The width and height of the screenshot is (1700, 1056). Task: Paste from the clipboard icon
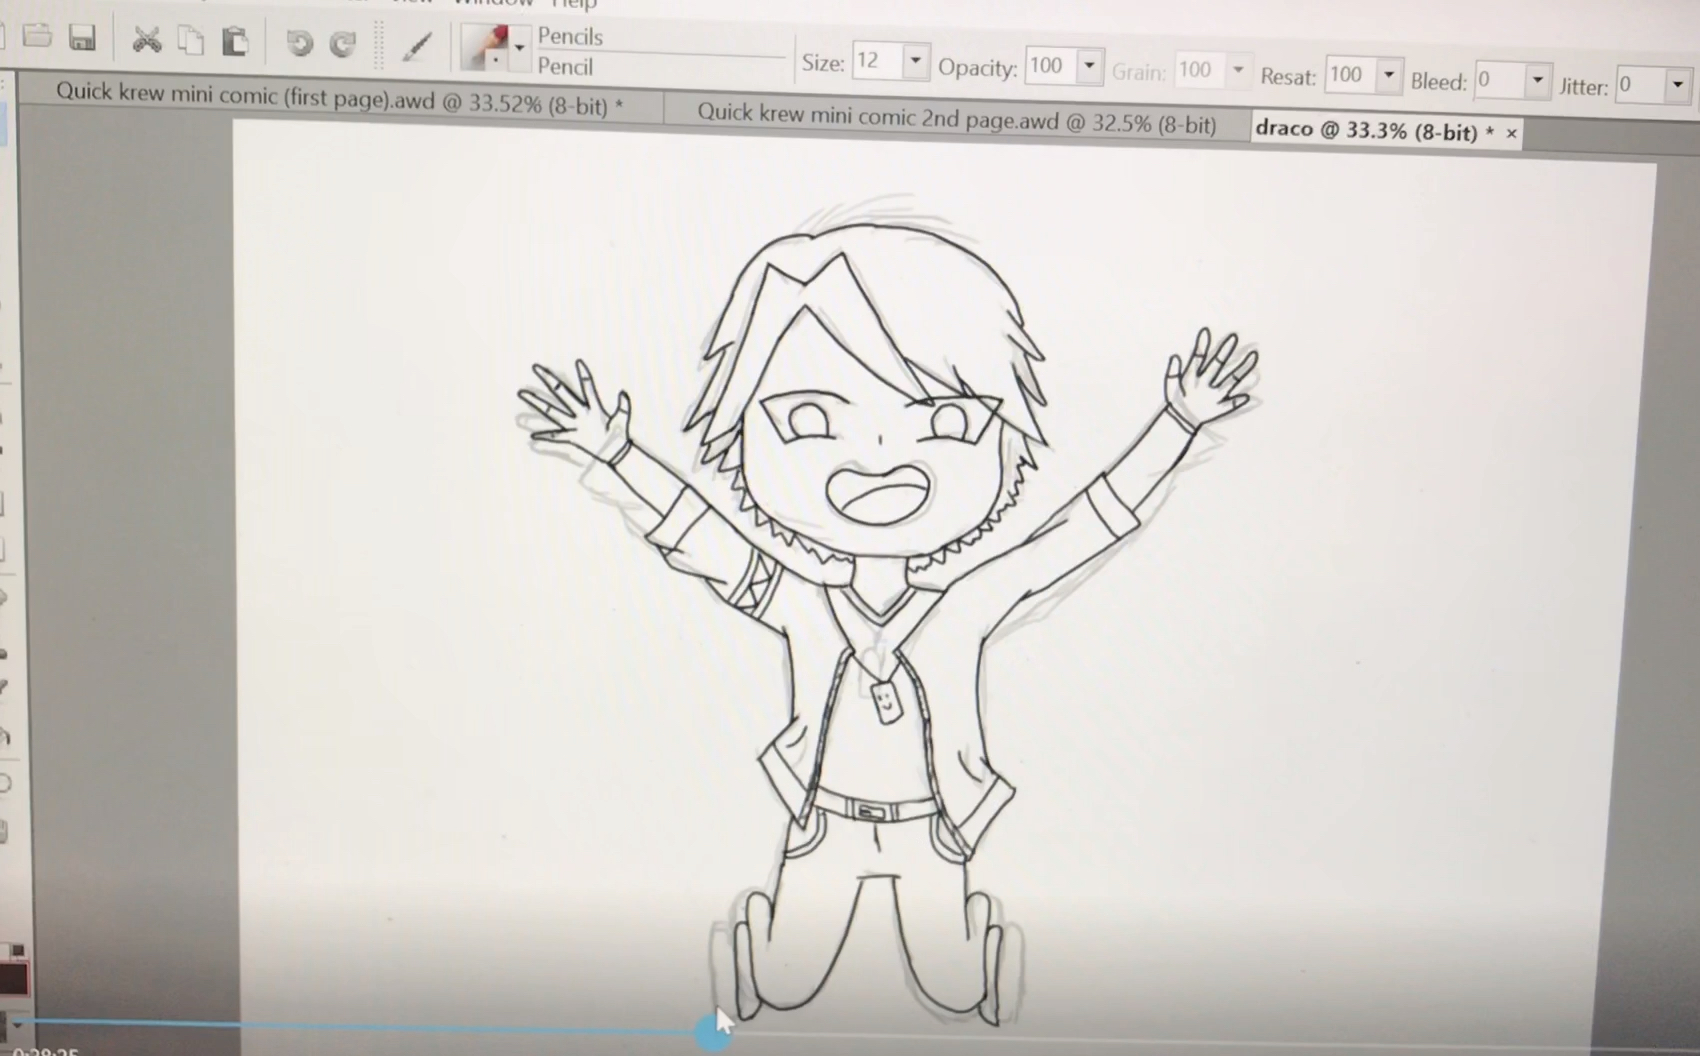(x=235, y=42)
